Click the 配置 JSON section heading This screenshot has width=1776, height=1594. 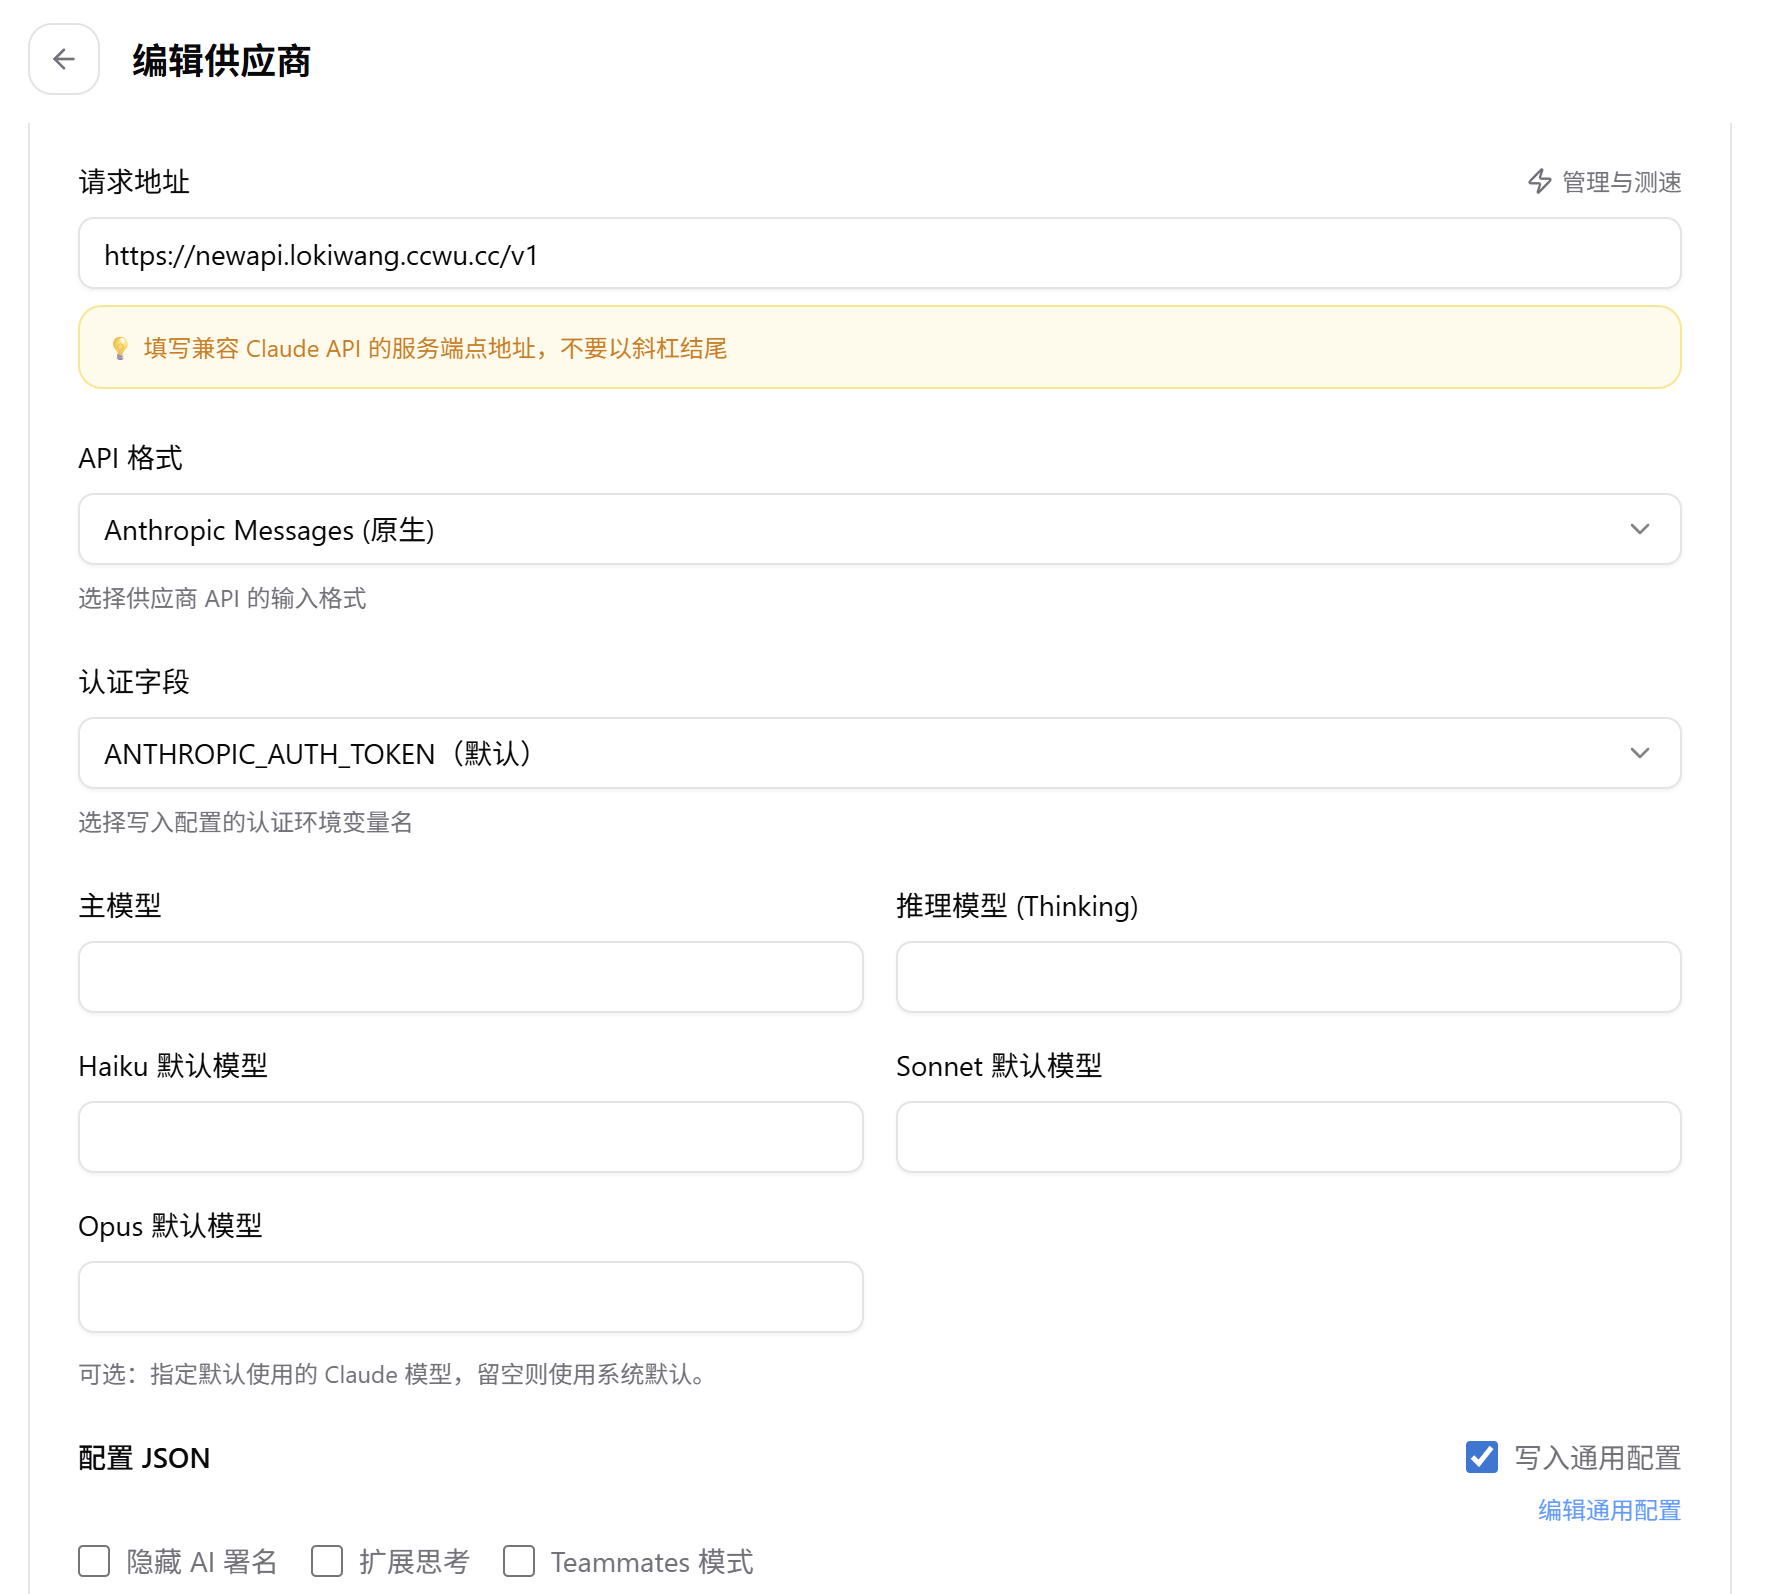(x=144, y=1458)
